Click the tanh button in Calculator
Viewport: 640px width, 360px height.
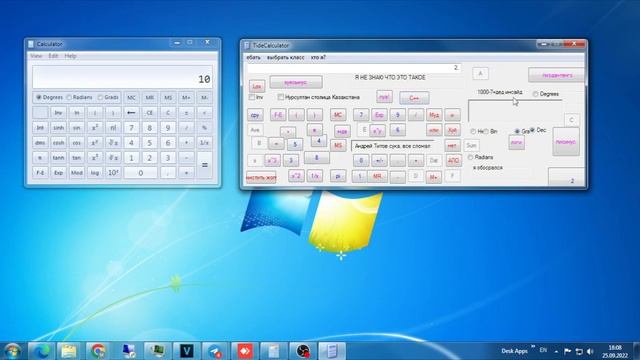(58, 158)
